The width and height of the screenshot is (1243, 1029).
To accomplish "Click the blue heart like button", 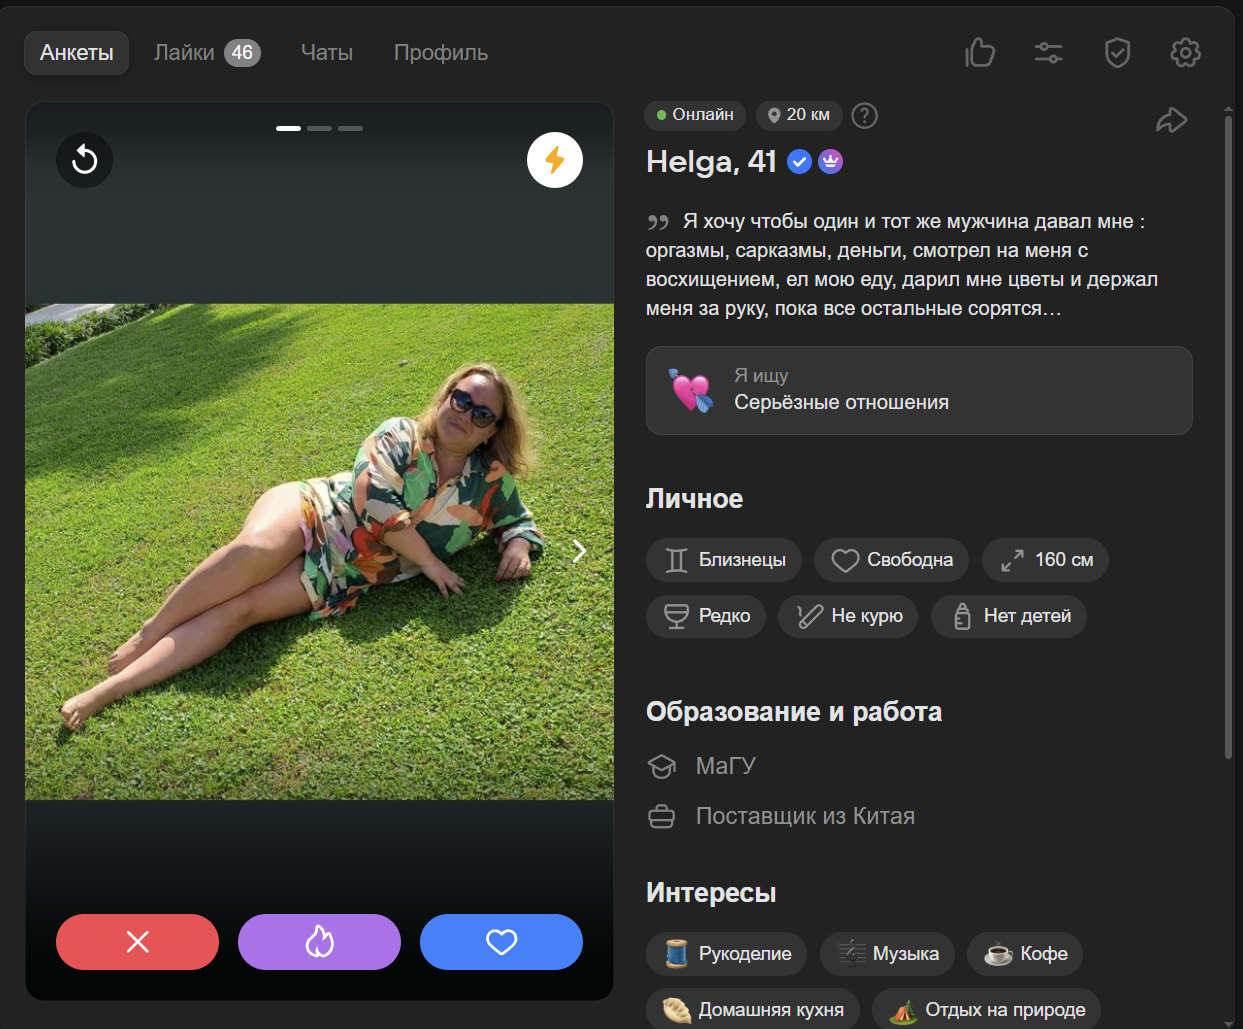I will [x=501, y=942].
